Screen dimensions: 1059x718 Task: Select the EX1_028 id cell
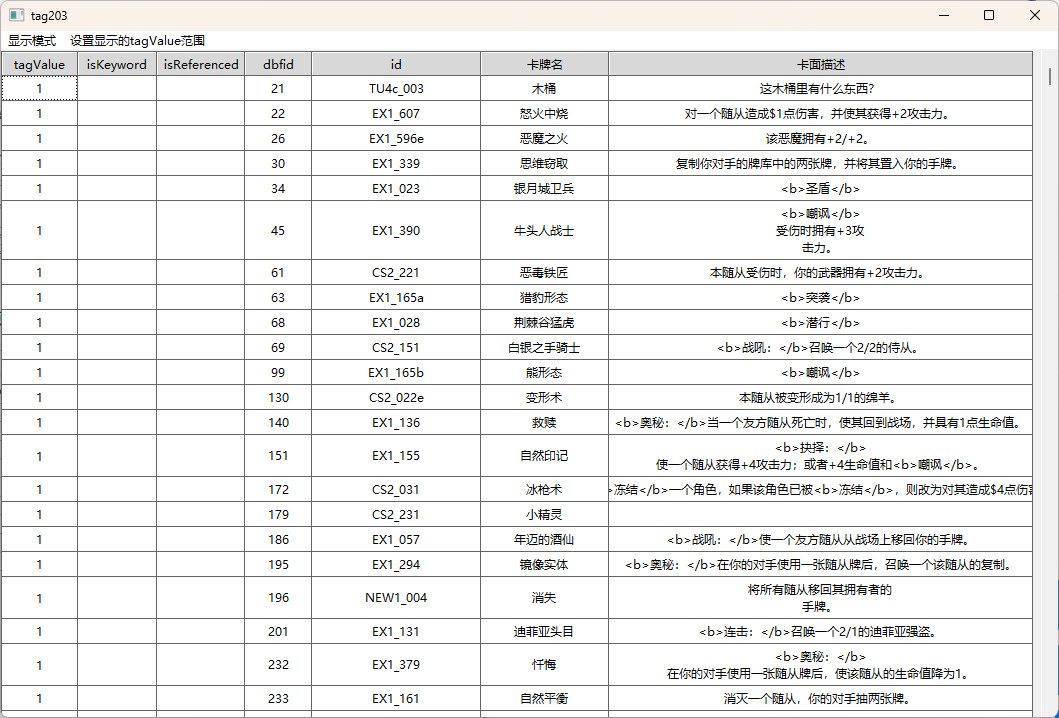[x=396, y=322]
